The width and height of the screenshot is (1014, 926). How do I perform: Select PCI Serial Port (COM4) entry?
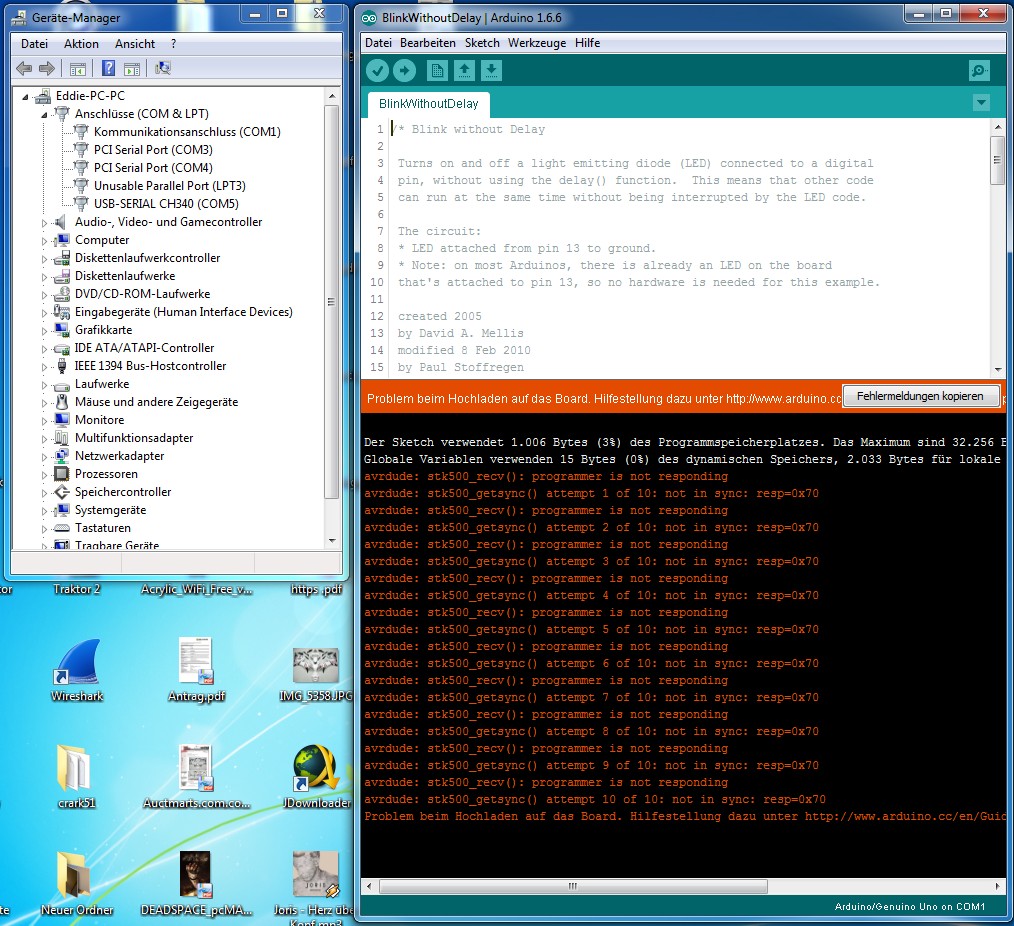pyautogui.click(x=153, y=168)
